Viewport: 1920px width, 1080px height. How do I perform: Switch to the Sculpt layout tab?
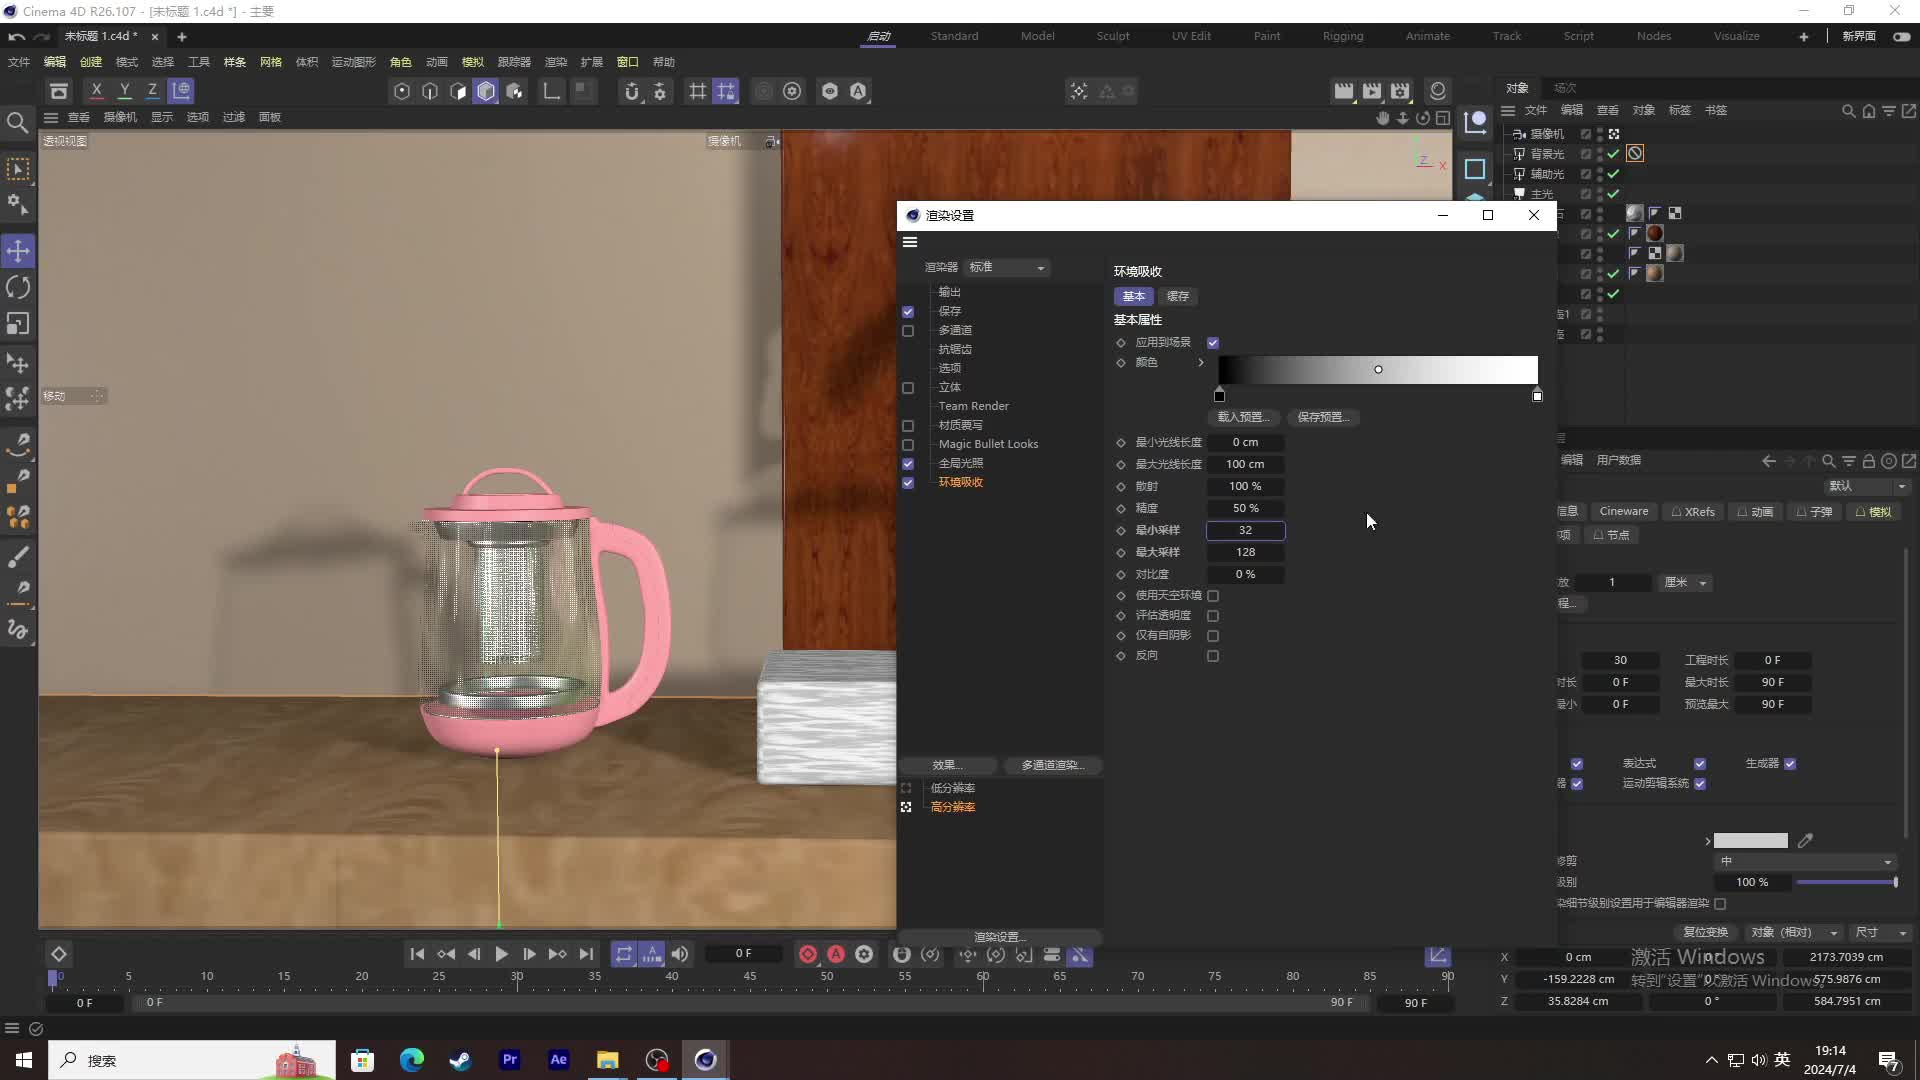tap(1113, 36)
